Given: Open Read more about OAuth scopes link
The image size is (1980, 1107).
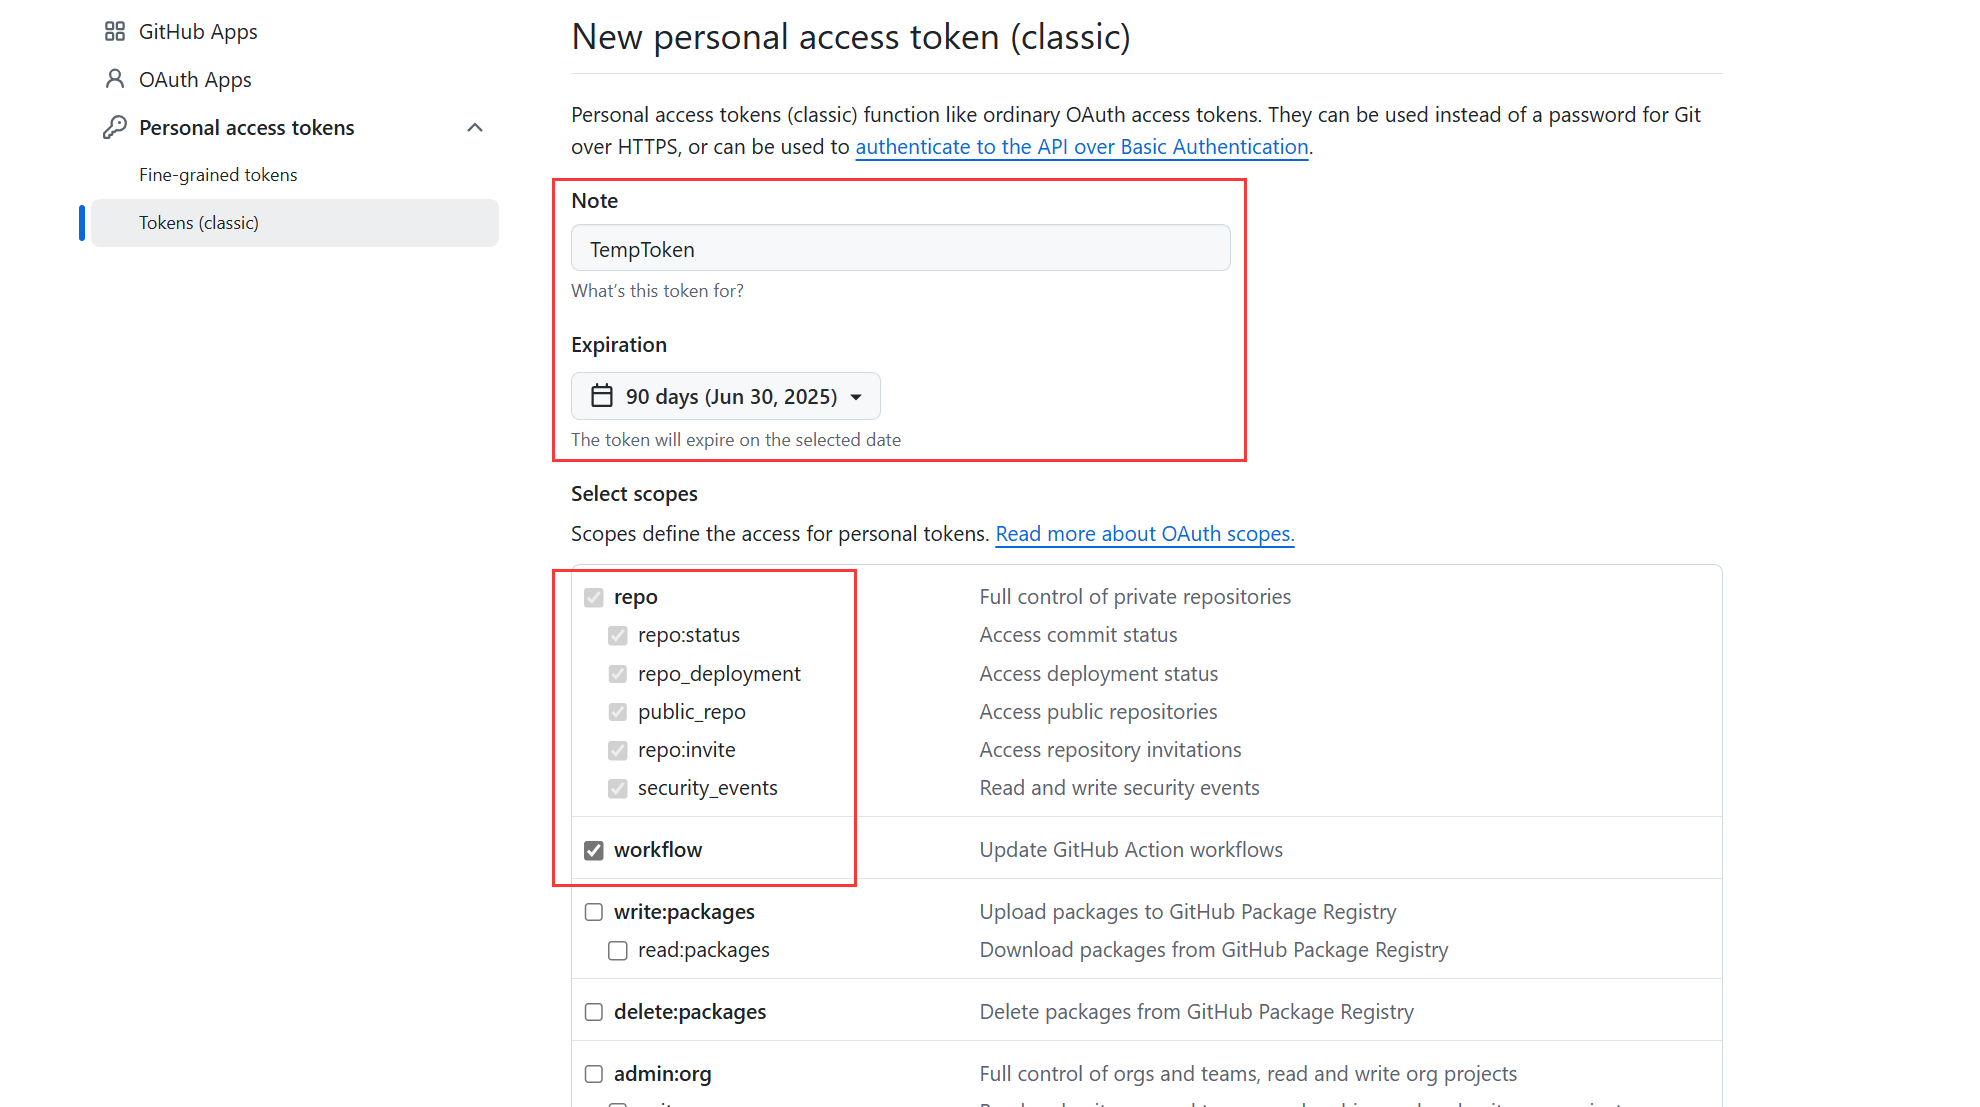Looking at the screenshot, I should [x=1145, y=534].
